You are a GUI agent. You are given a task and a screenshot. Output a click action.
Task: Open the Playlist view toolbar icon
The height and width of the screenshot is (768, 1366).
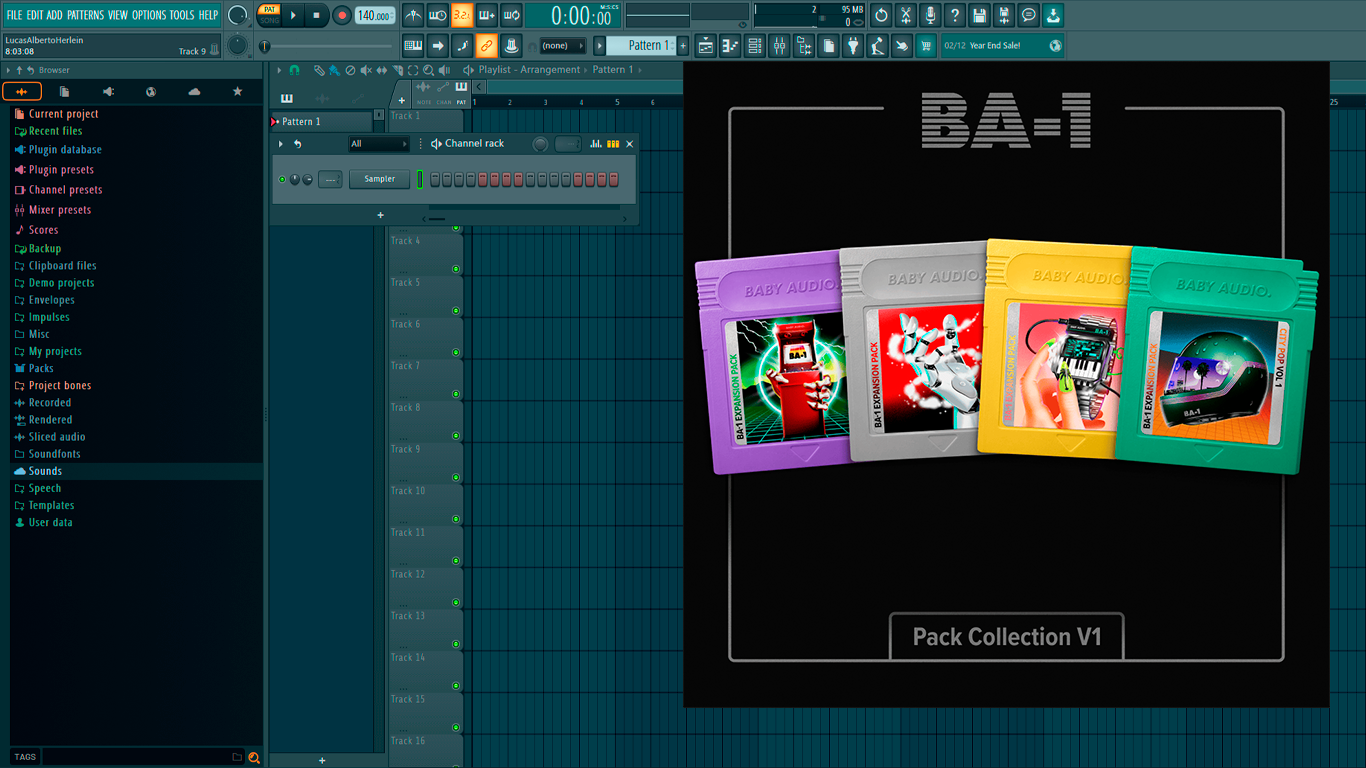coord(706,45)
